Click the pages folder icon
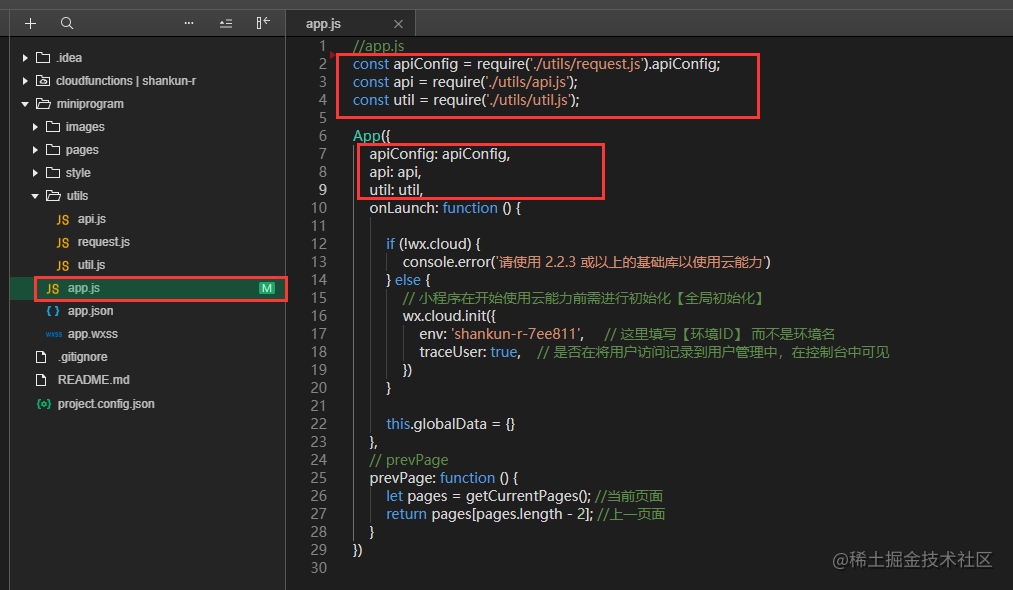This screenshot has width=1013, height=590. [54, 150]
